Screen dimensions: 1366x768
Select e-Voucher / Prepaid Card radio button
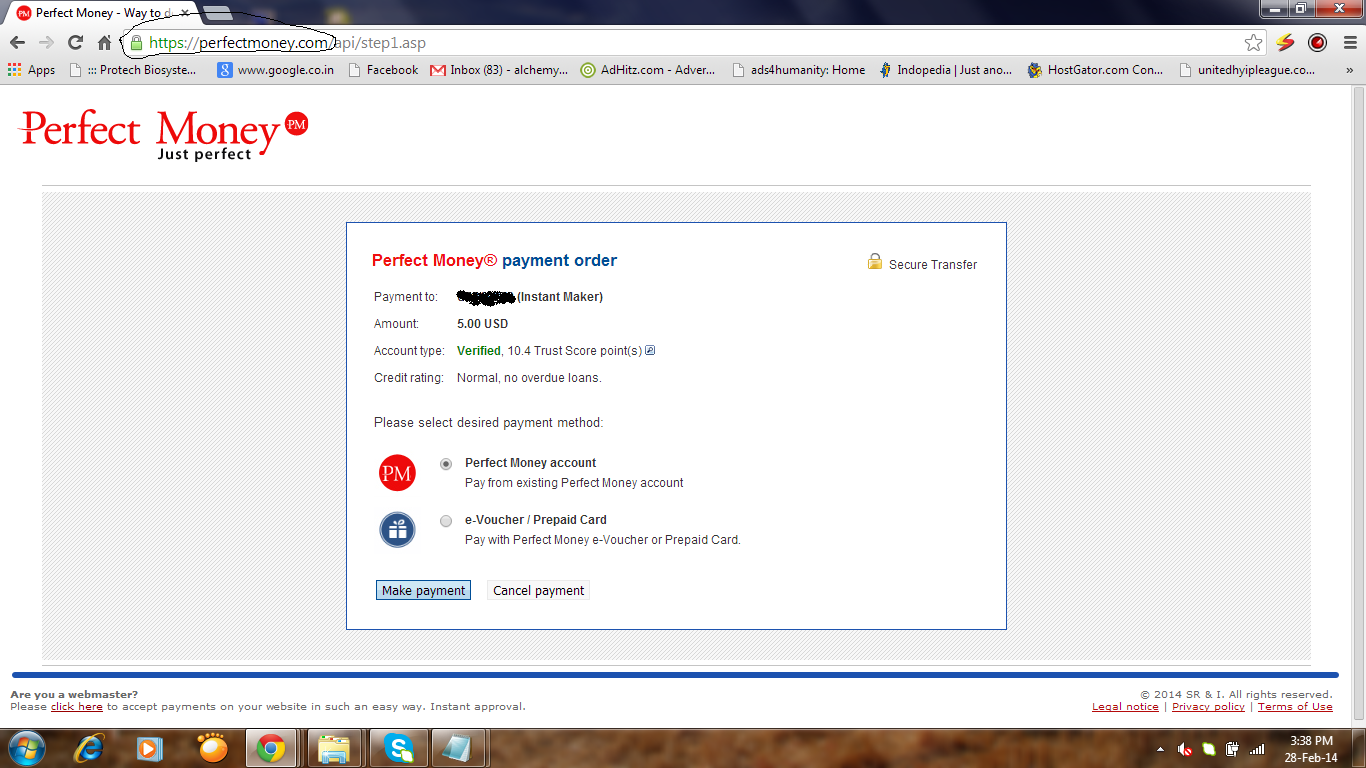coord(446,521)
